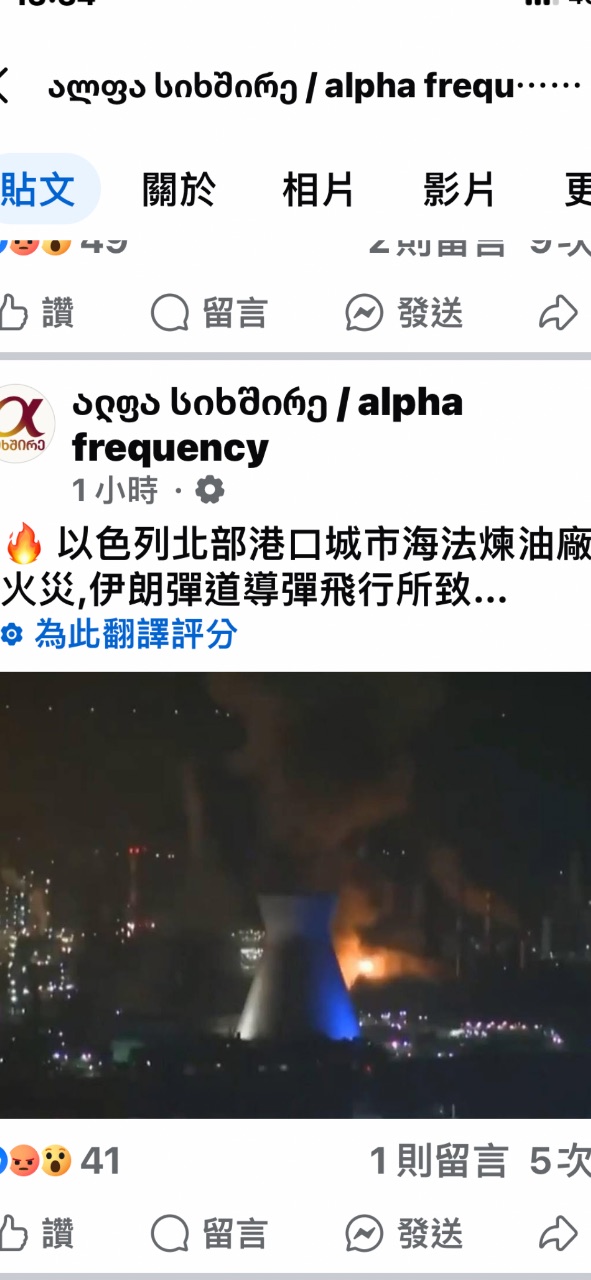Comment on the Haifa refinery post 留言

pyautogui.click(x=209, y=1233)
